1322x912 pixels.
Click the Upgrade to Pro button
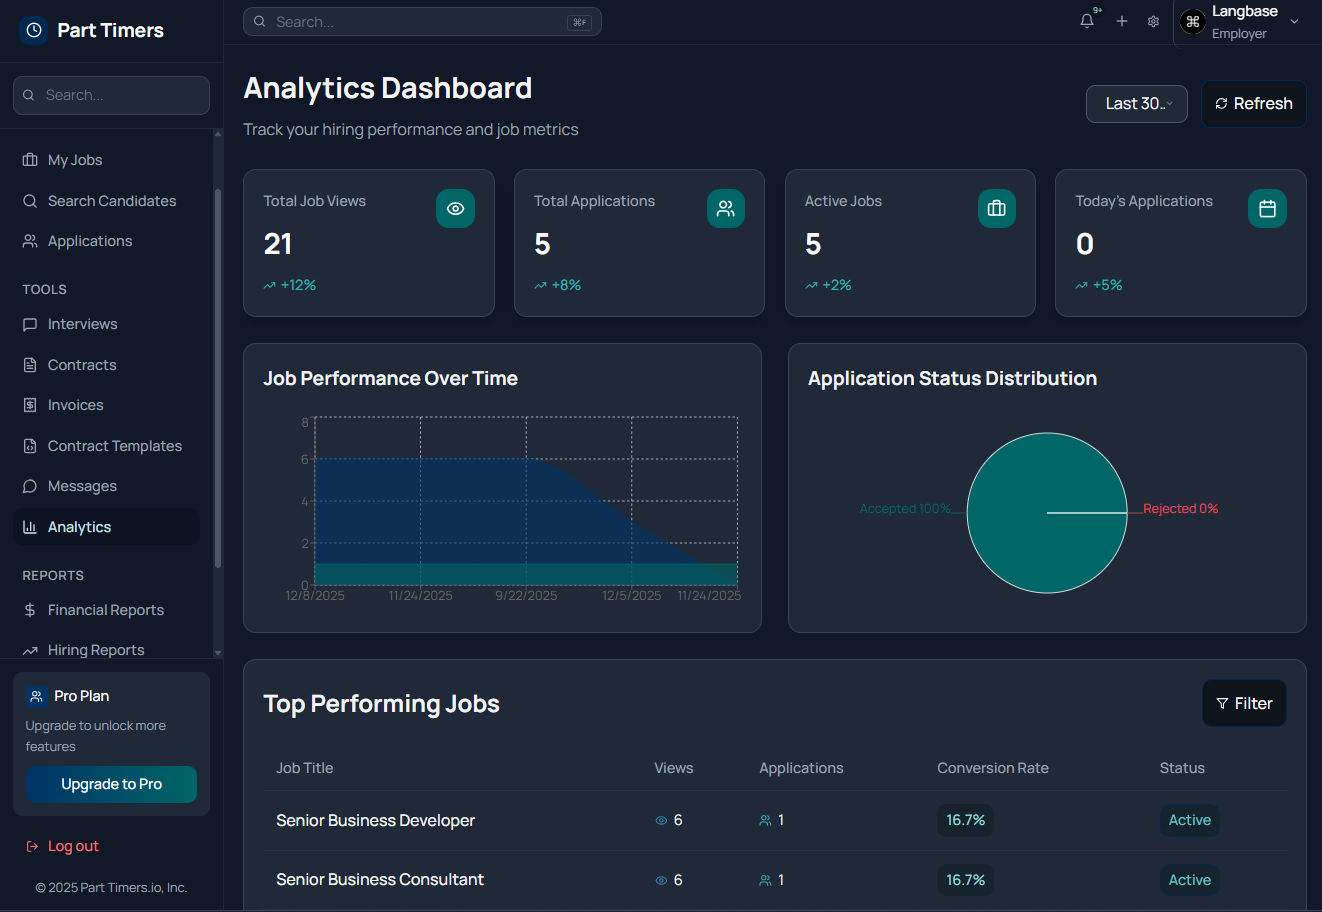pos(111,784)
